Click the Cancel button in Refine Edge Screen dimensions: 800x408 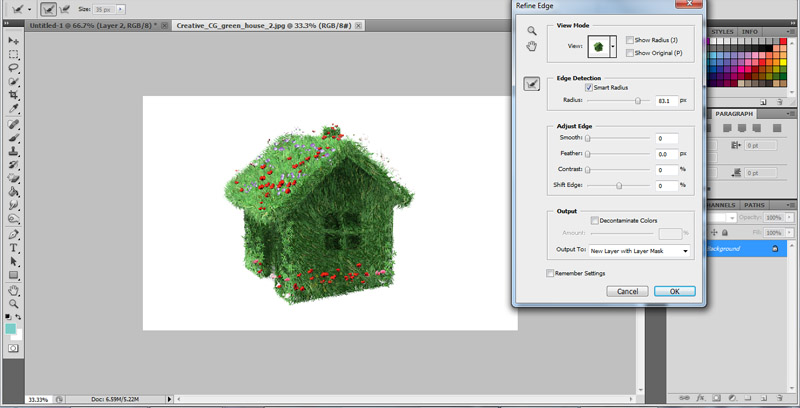click(x=628, y=291)
